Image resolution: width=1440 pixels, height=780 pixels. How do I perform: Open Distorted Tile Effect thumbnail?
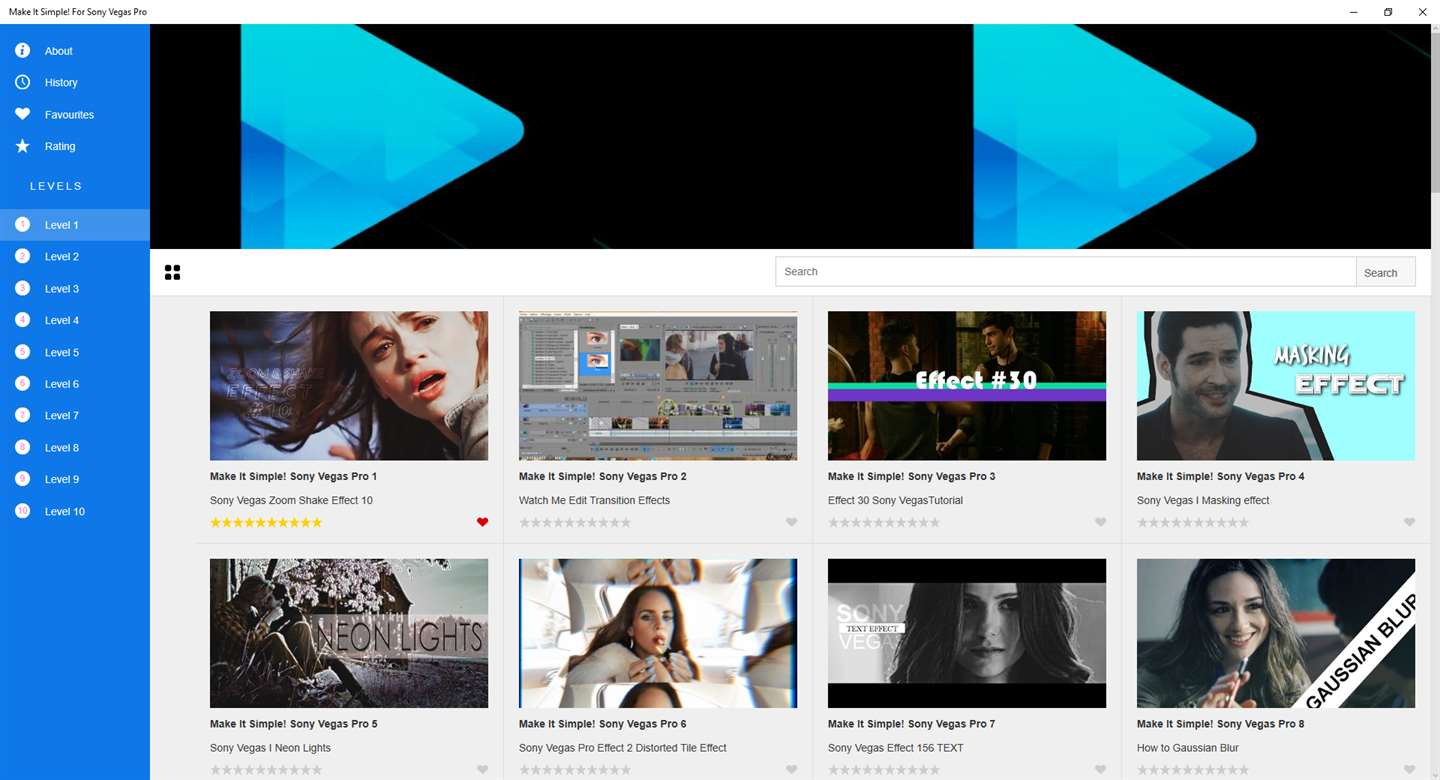tap(658, 633)
